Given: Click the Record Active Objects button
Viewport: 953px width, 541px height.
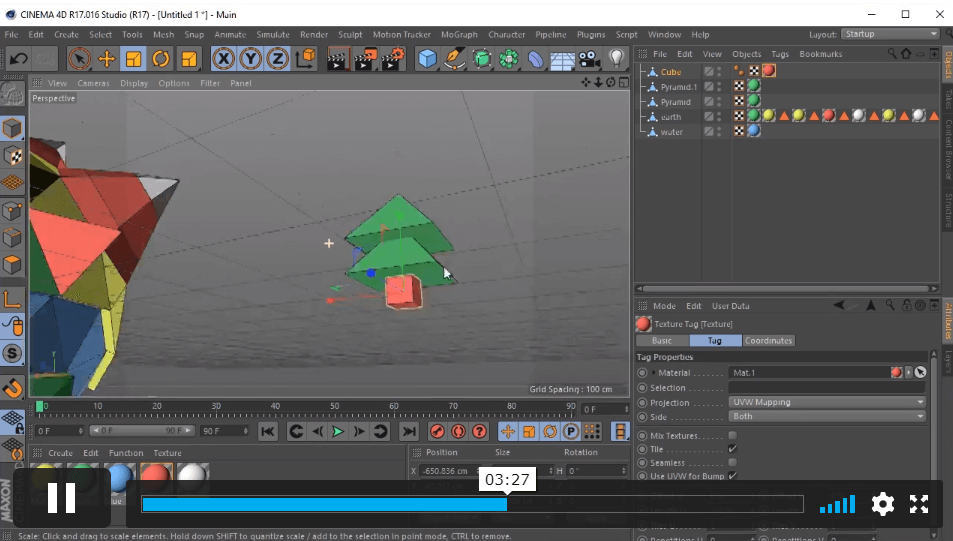Looking at the screenshot, I should [x=436, y=432].
